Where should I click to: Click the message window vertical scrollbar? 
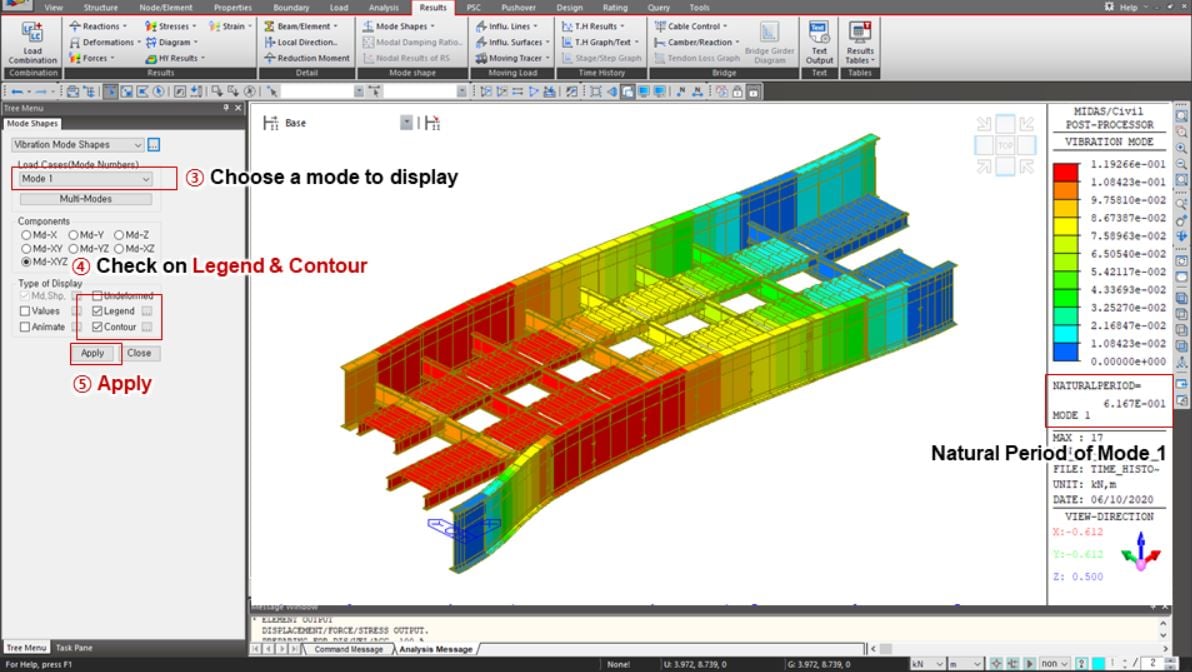click(1163, 629)
